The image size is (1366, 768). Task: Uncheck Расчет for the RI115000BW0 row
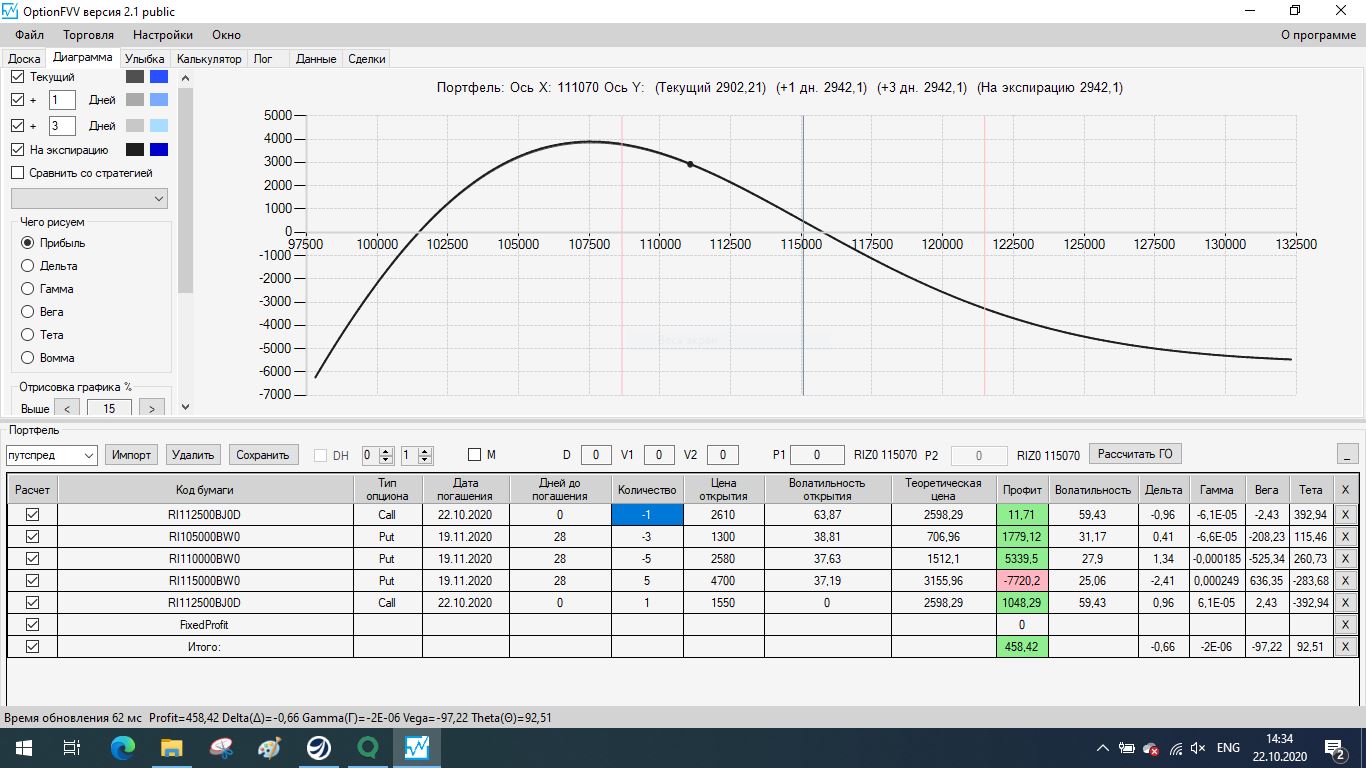pyautogui.click(x=33, y=581)
